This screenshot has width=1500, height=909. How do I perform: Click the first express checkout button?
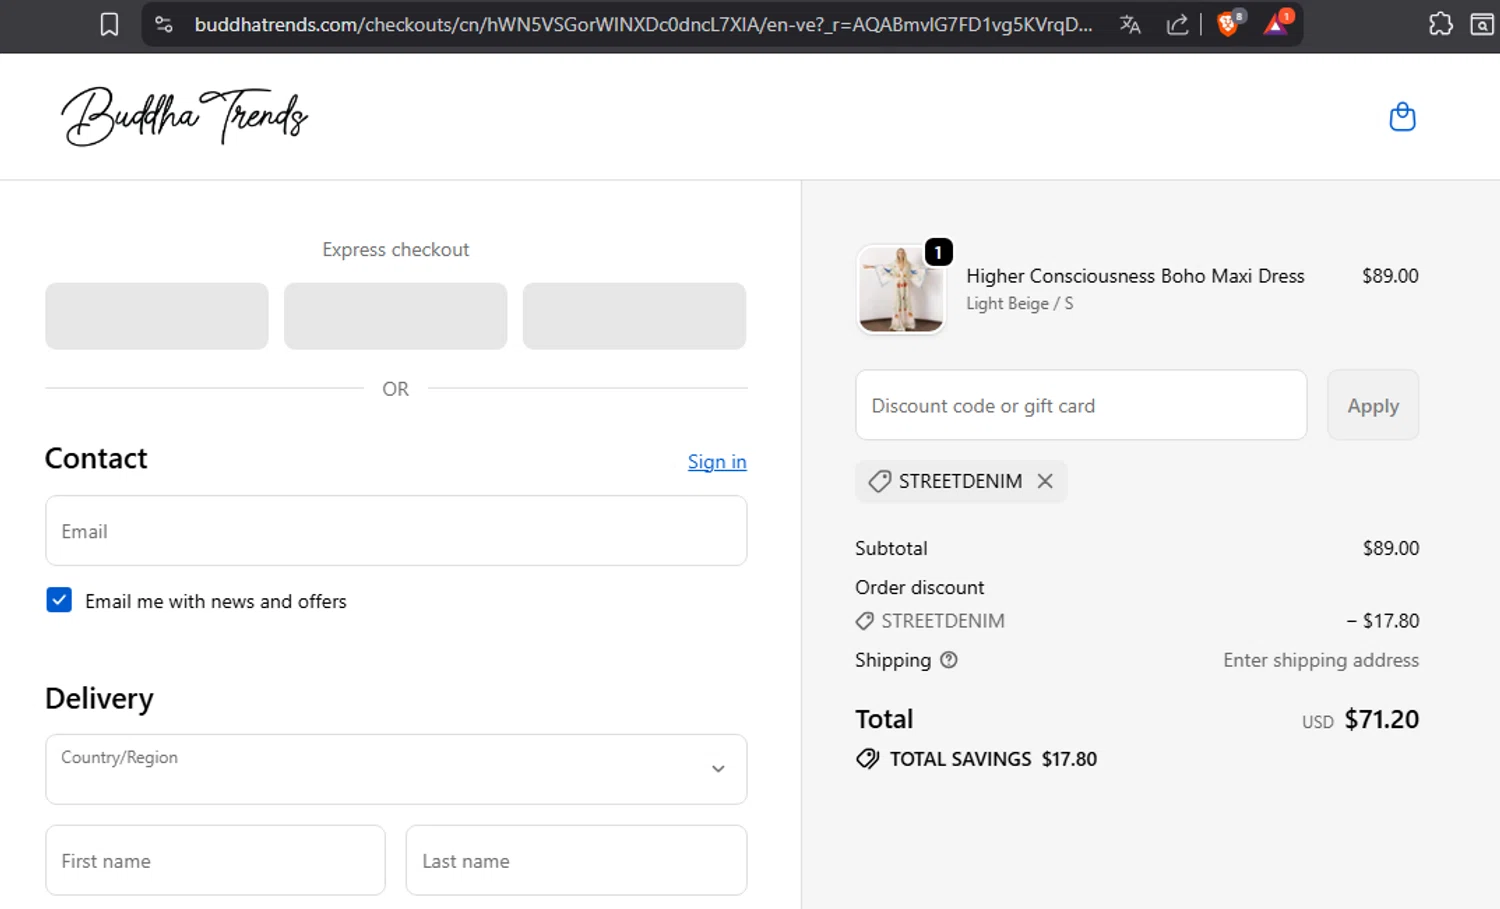(x=157, y=316)
